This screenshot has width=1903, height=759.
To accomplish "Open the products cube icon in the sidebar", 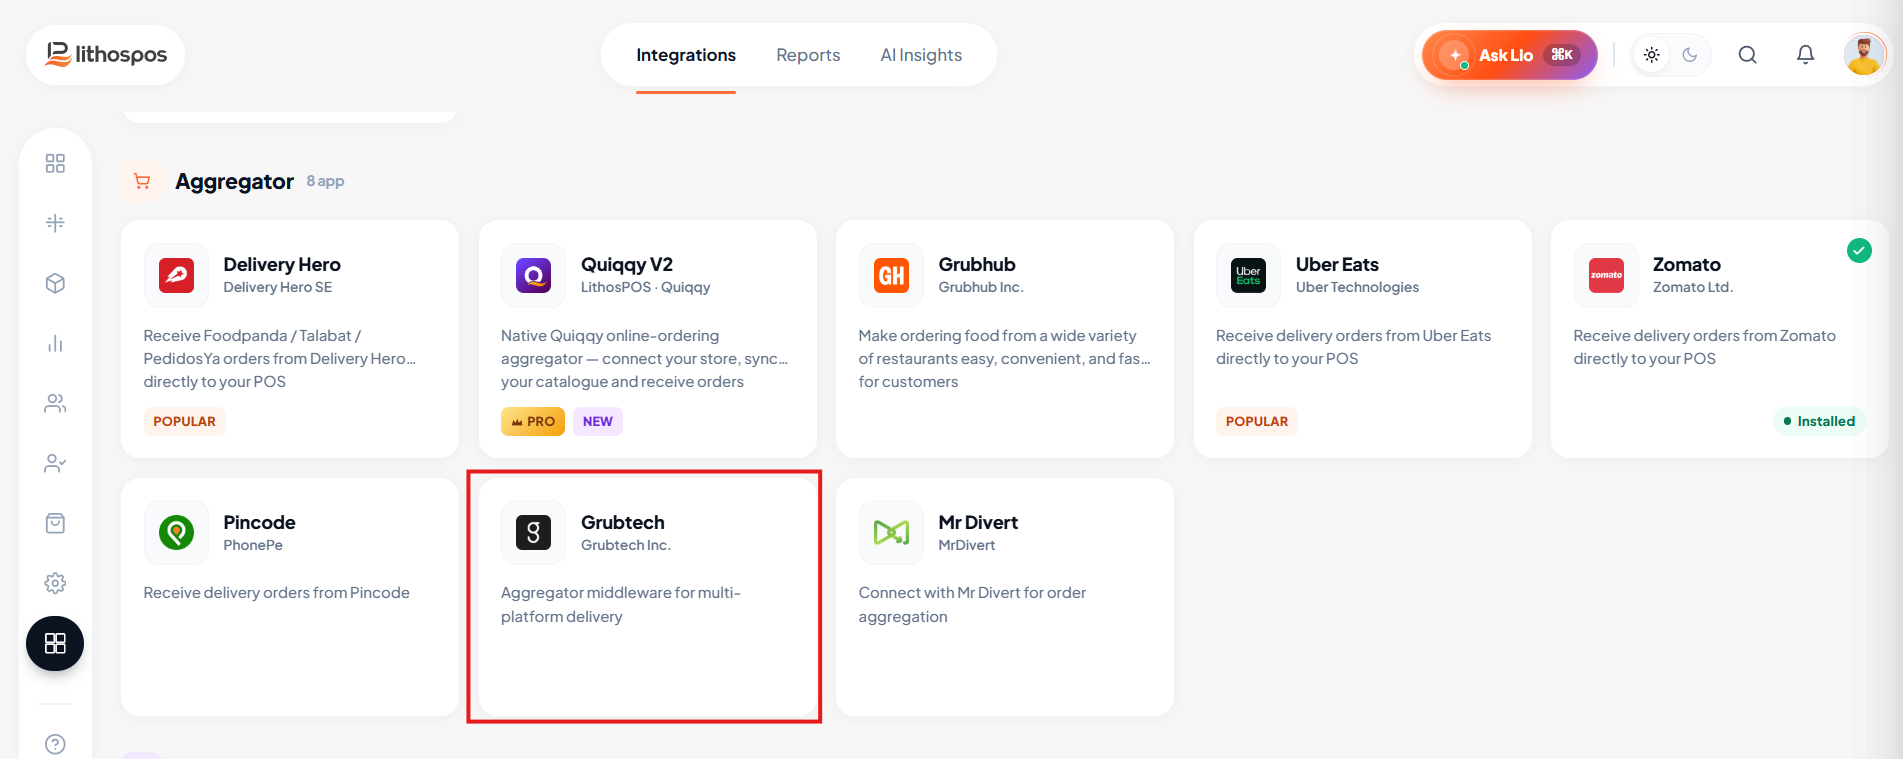I will pos(55,283).
